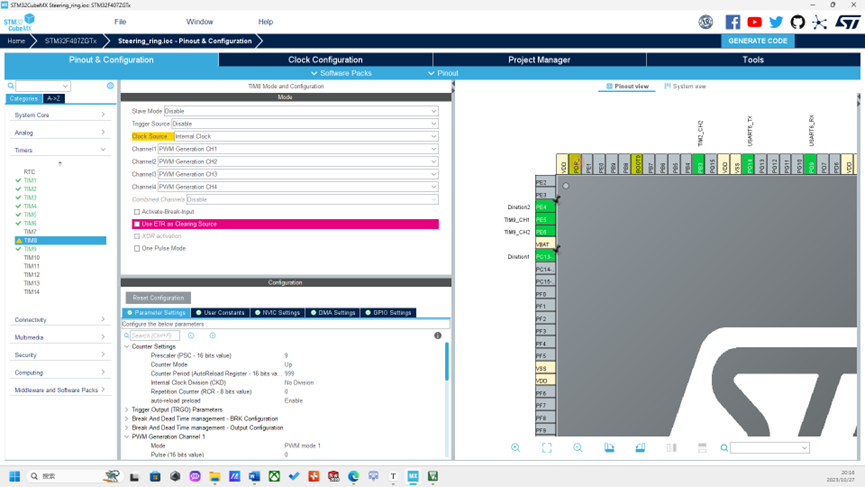Click the STM32F407ZGTx breadcrumb
Image resolution: width=865 pixels, height=487 pixels.
pyautogui.click(x=71, y=41)
